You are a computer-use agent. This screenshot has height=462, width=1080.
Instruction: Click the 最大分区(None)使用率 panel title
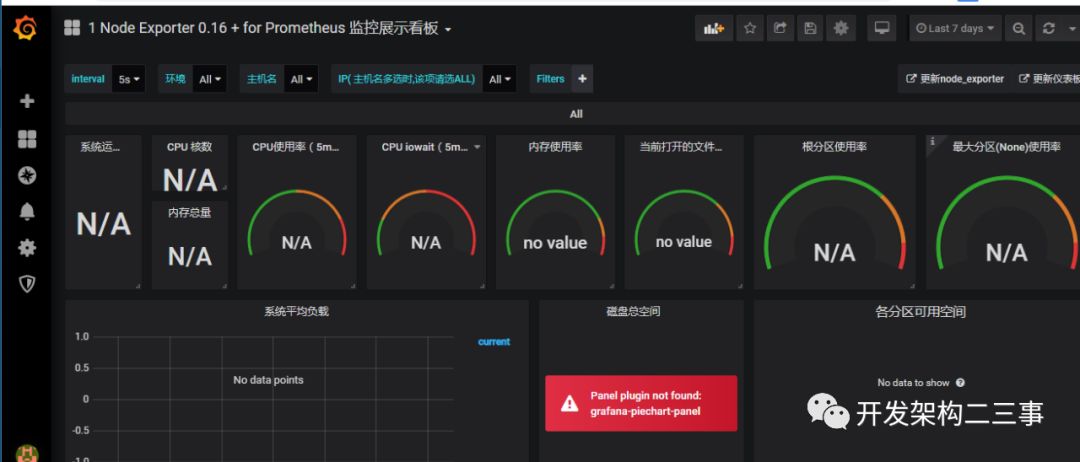tap(1006, 147)
